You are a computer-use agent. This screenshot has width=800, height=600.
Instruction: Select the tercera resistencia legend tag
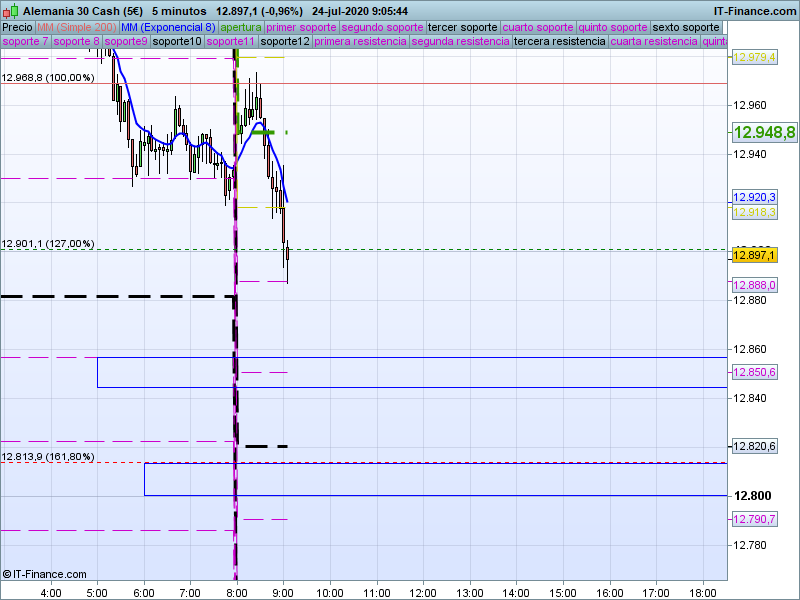[x=560, y=41]
